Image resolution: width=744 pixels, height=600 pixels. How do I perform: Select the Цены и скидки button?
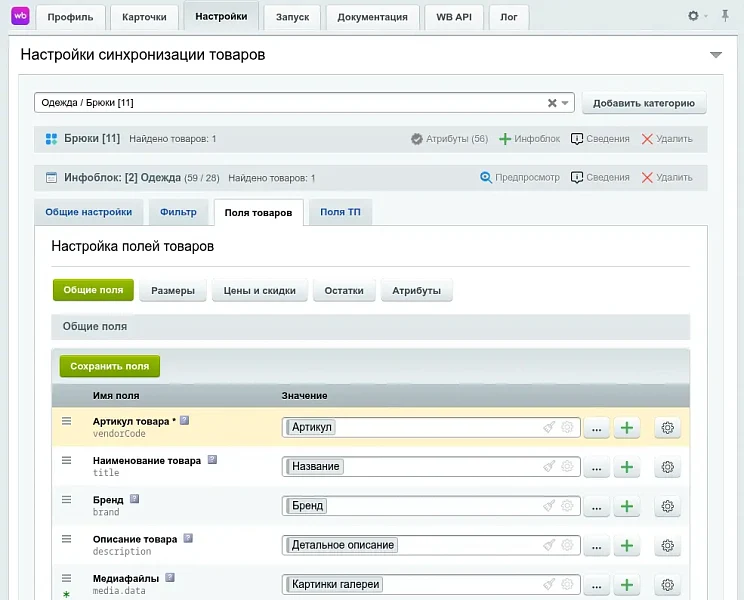tap(260, 290)
